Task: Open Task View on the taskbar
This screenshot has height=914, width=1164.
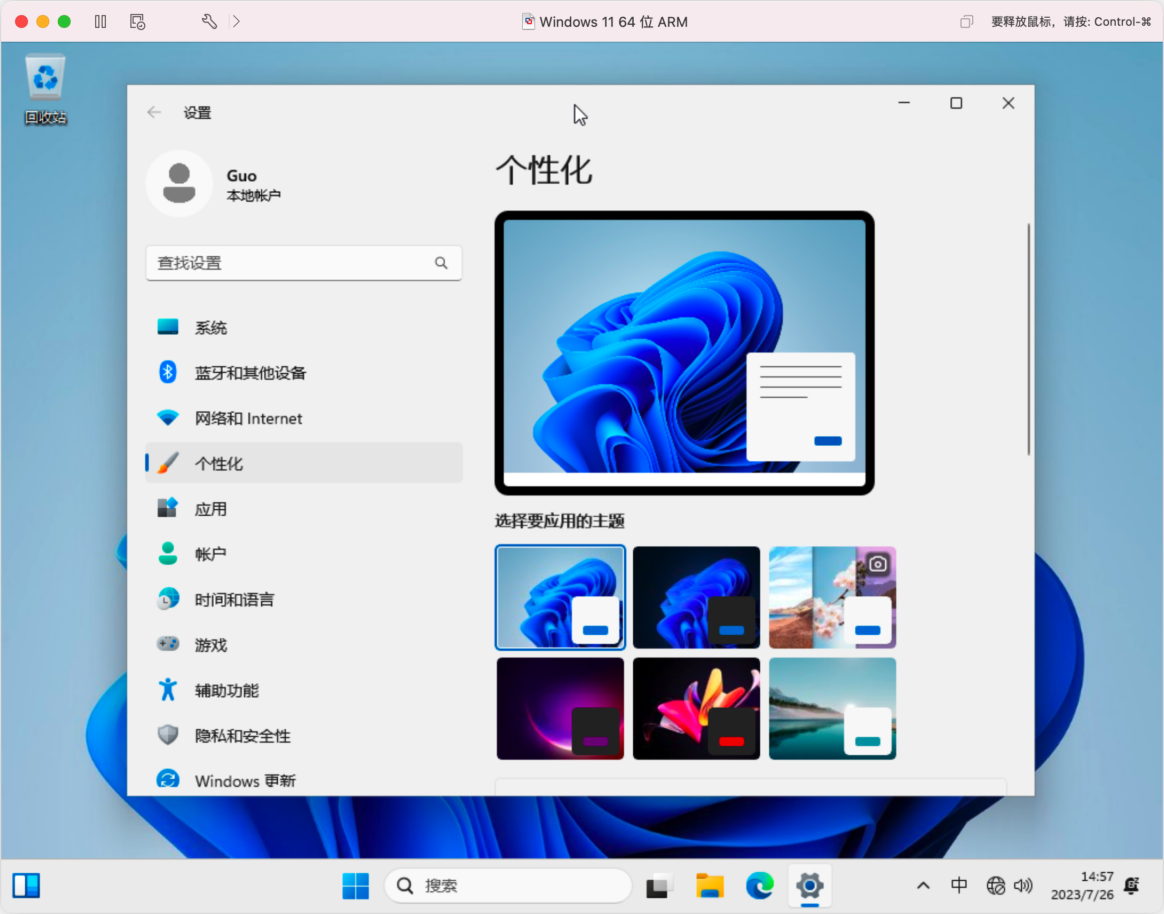Action: [658, 885]
